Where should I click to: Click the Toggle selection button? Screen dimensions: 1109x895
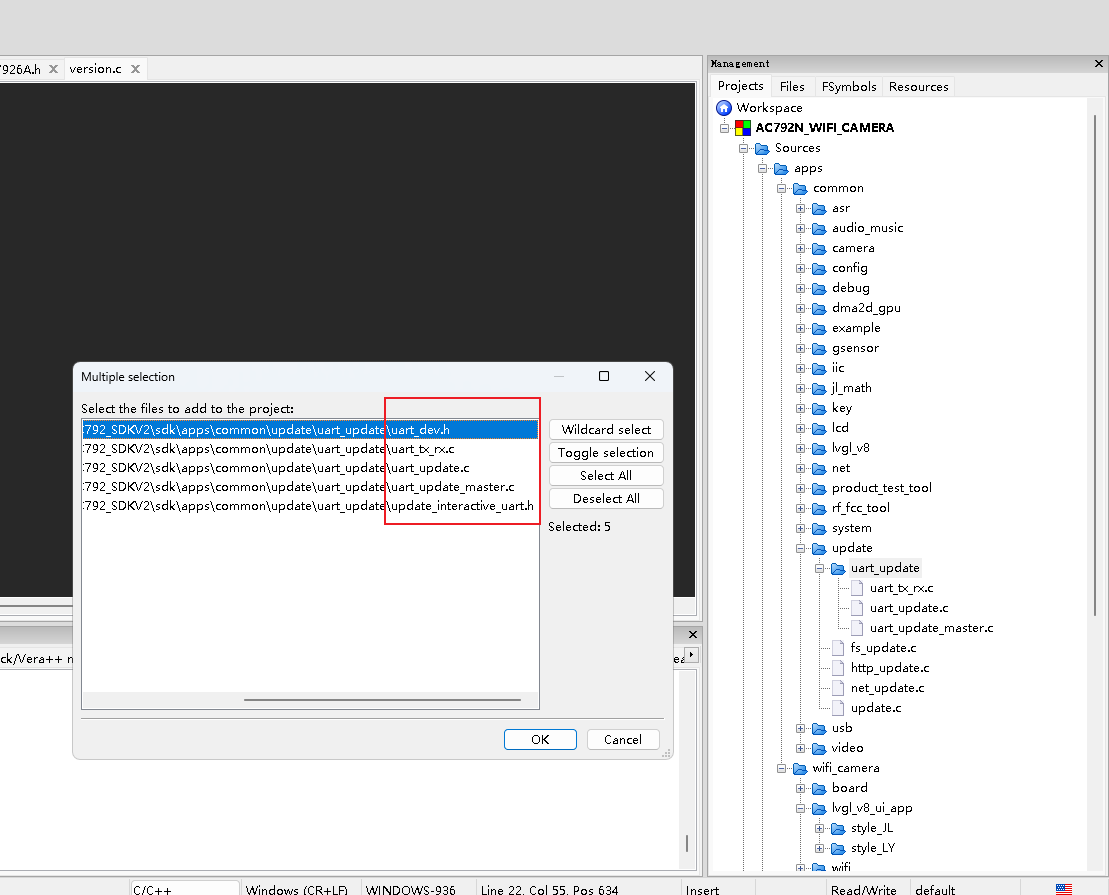[606, 453]
